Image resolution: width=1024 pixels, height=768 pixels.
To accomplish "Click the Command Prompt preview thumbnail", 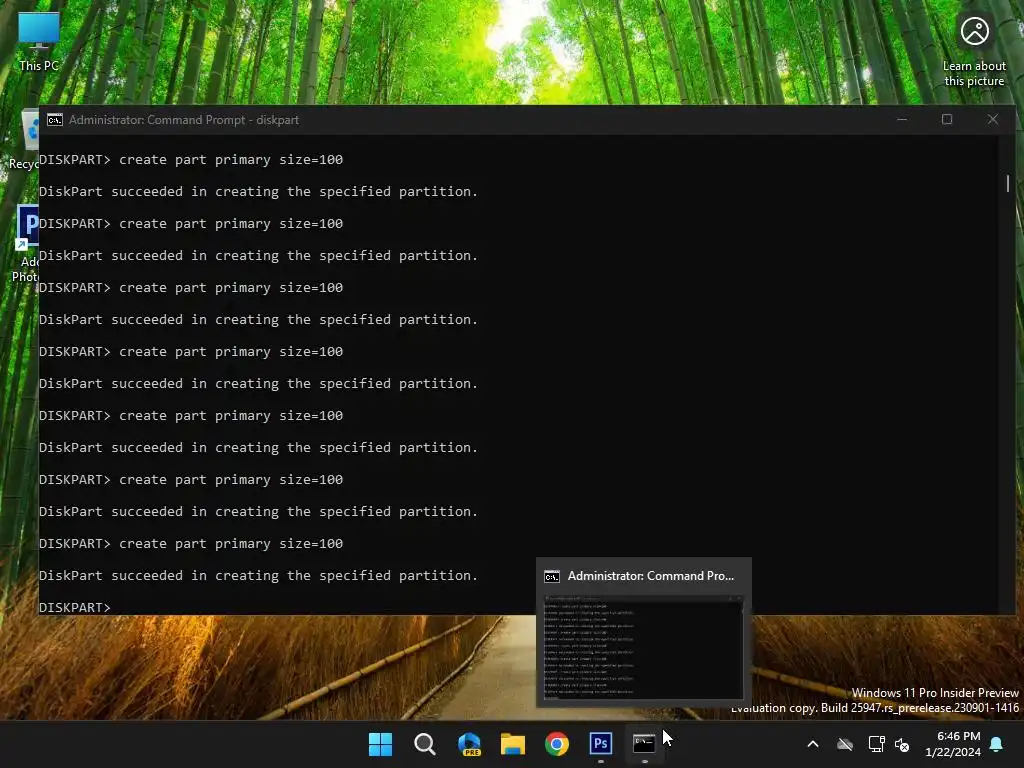I will [643, 647].
